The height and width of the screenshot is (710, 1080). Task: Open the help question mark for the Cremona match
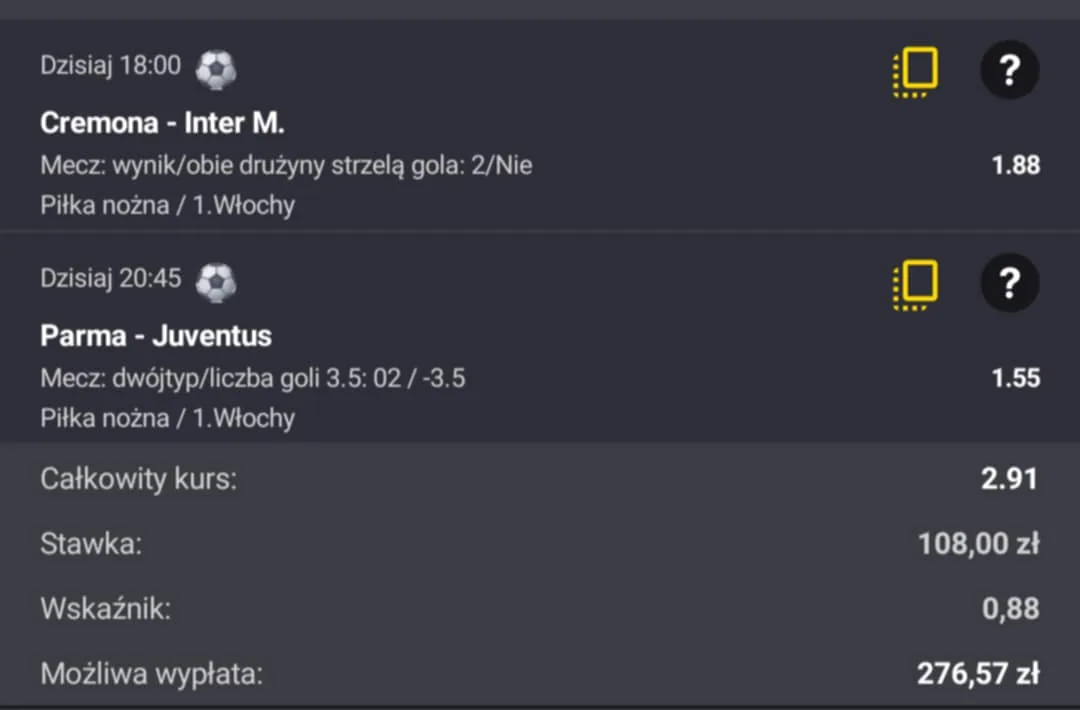(1010, 70)
